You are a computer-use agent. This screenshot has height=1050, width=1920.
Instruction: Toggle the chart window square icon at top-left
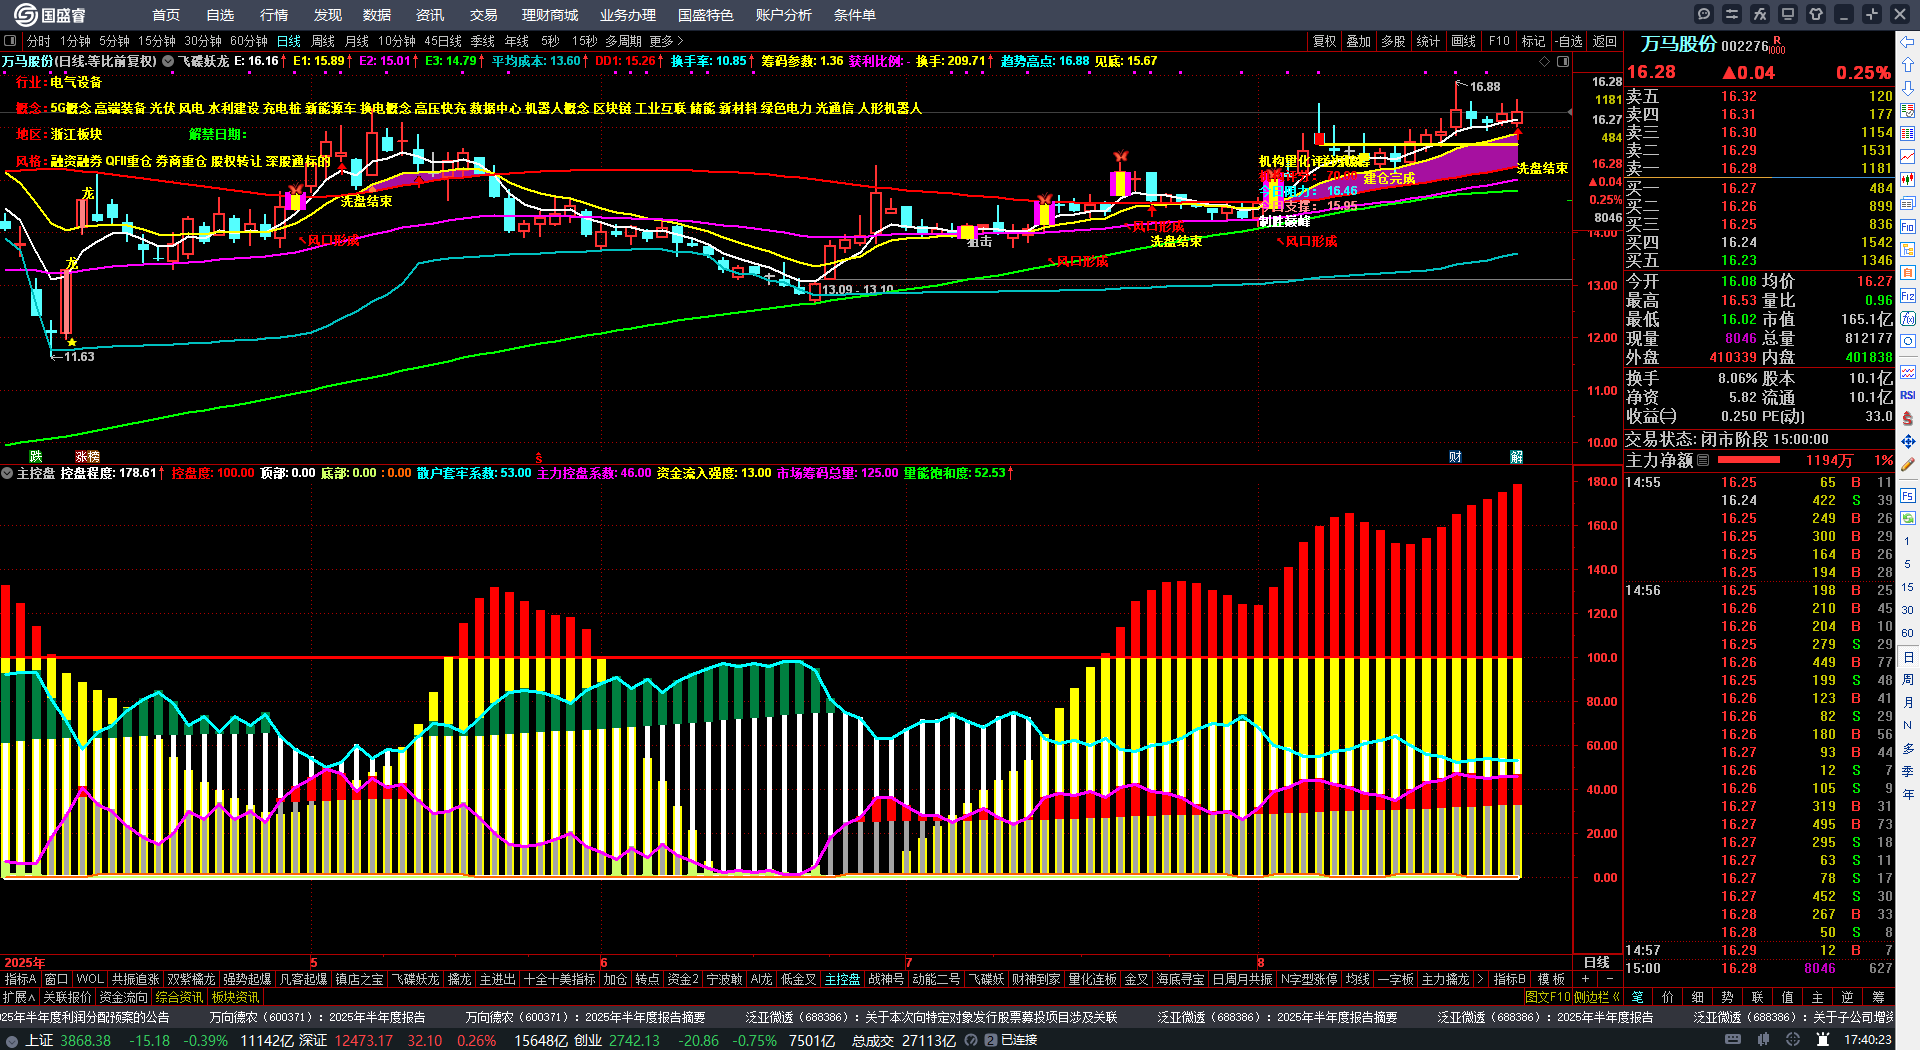coord(10,41)
